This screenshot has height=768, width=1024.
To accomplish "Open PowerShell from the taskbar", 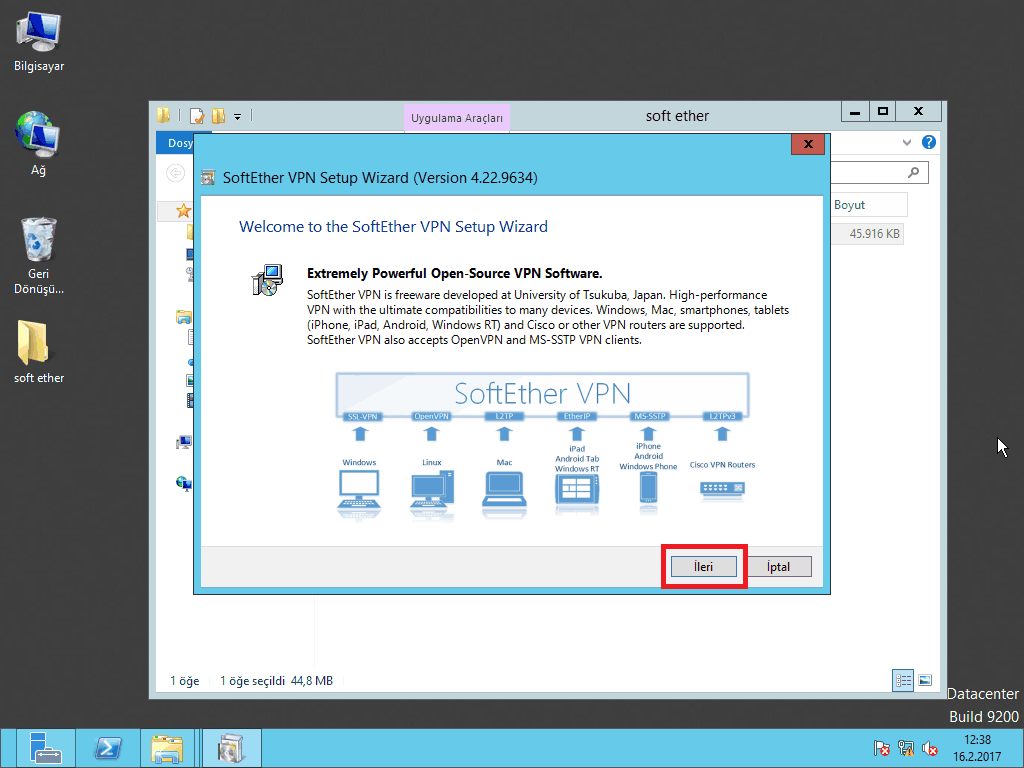I will pos(107,747).
